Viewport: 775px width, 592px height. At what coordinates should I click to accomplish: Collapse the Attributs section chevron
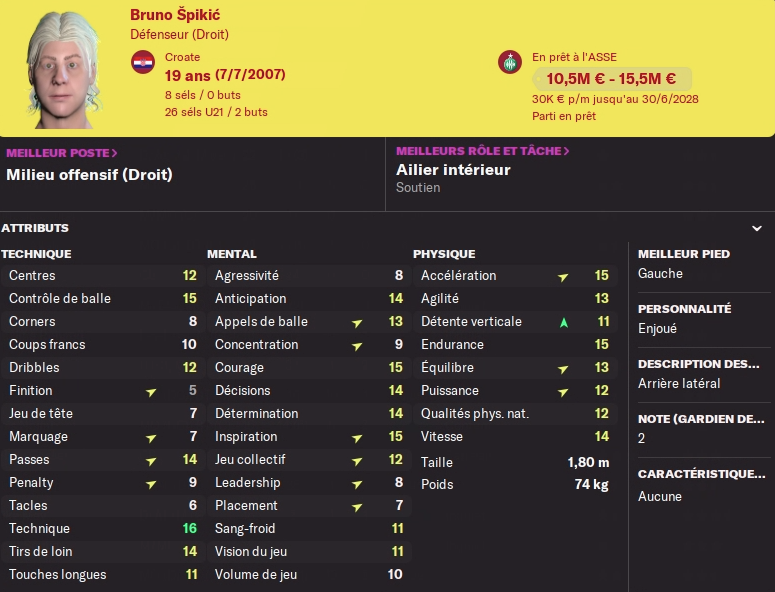(757, 229)
